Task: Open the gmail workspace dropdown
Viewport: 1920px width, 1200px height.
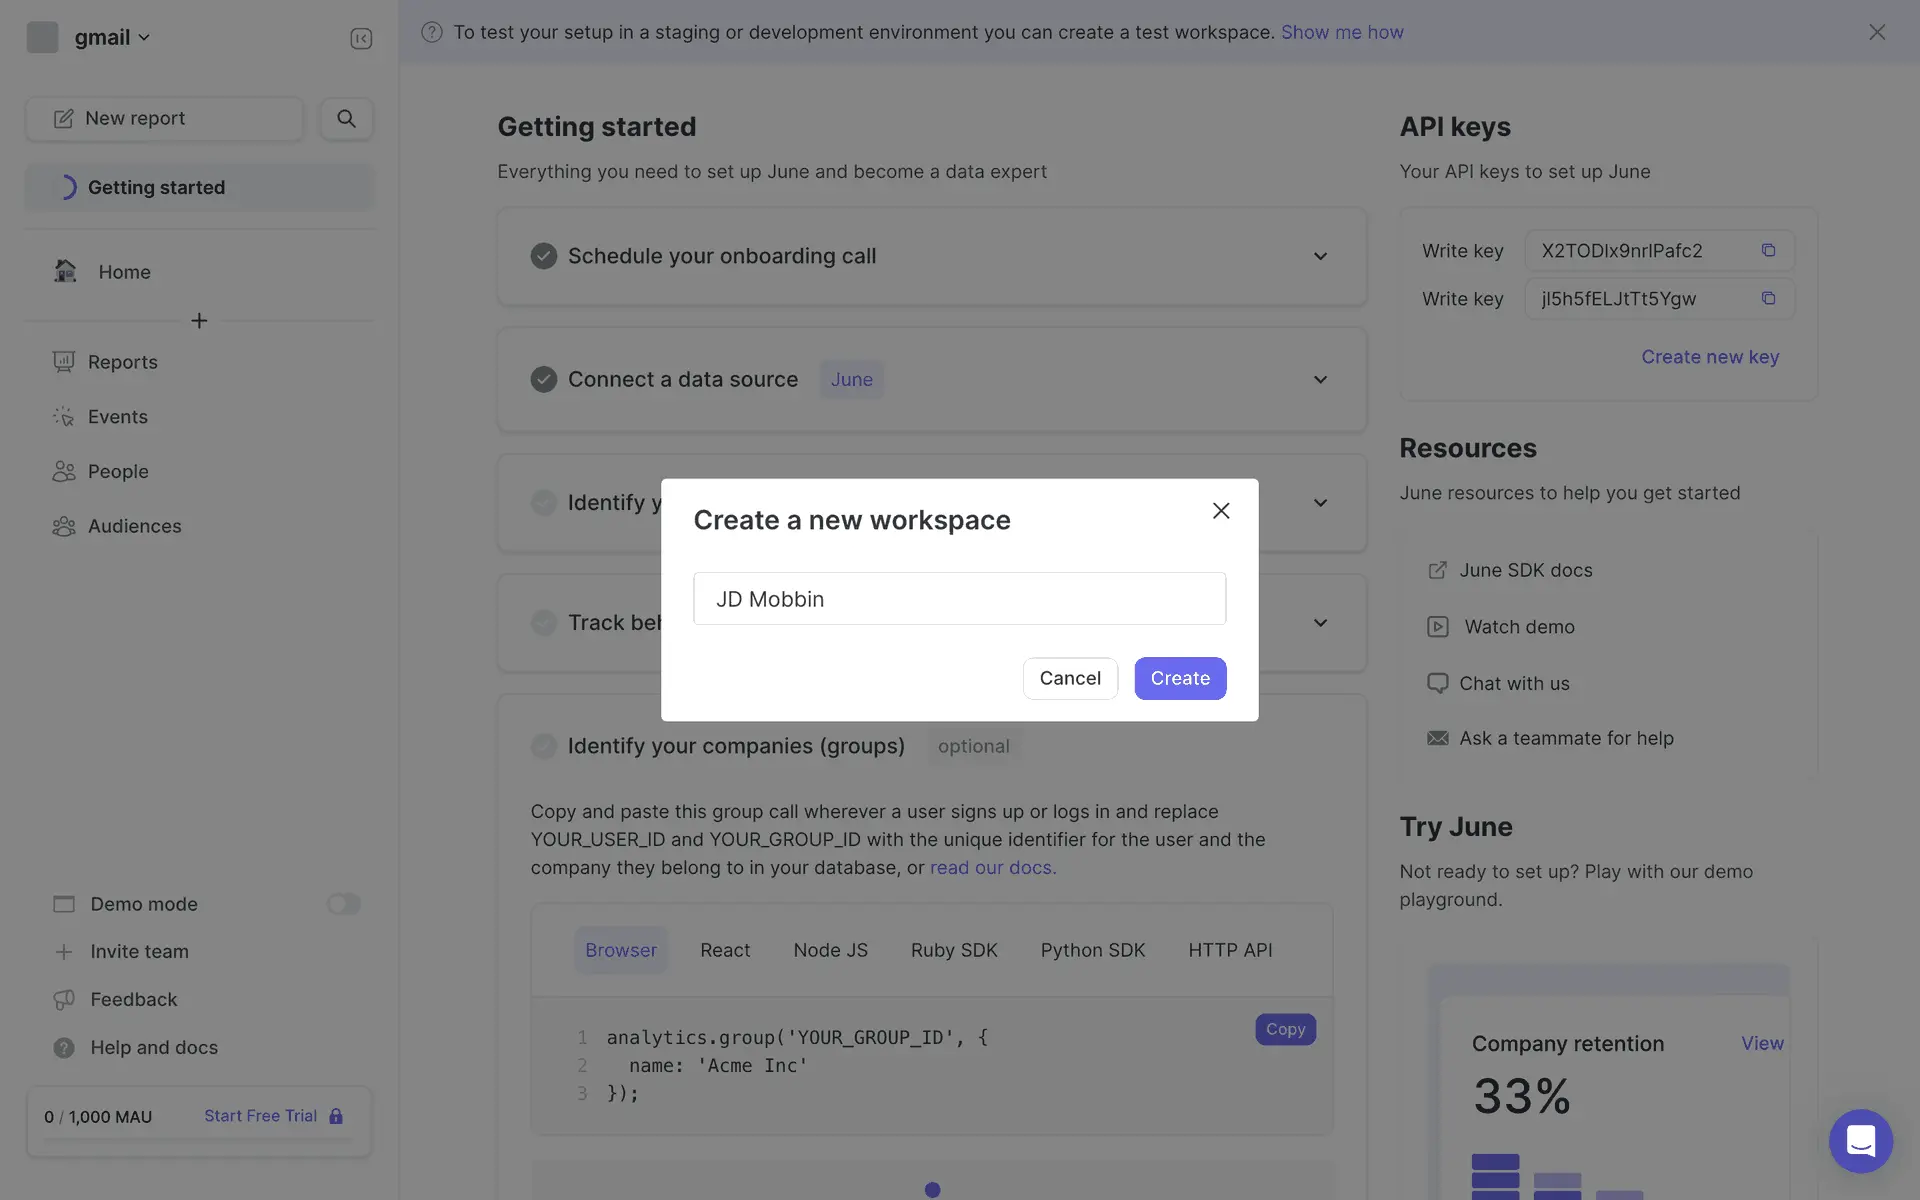Action: 110,38
